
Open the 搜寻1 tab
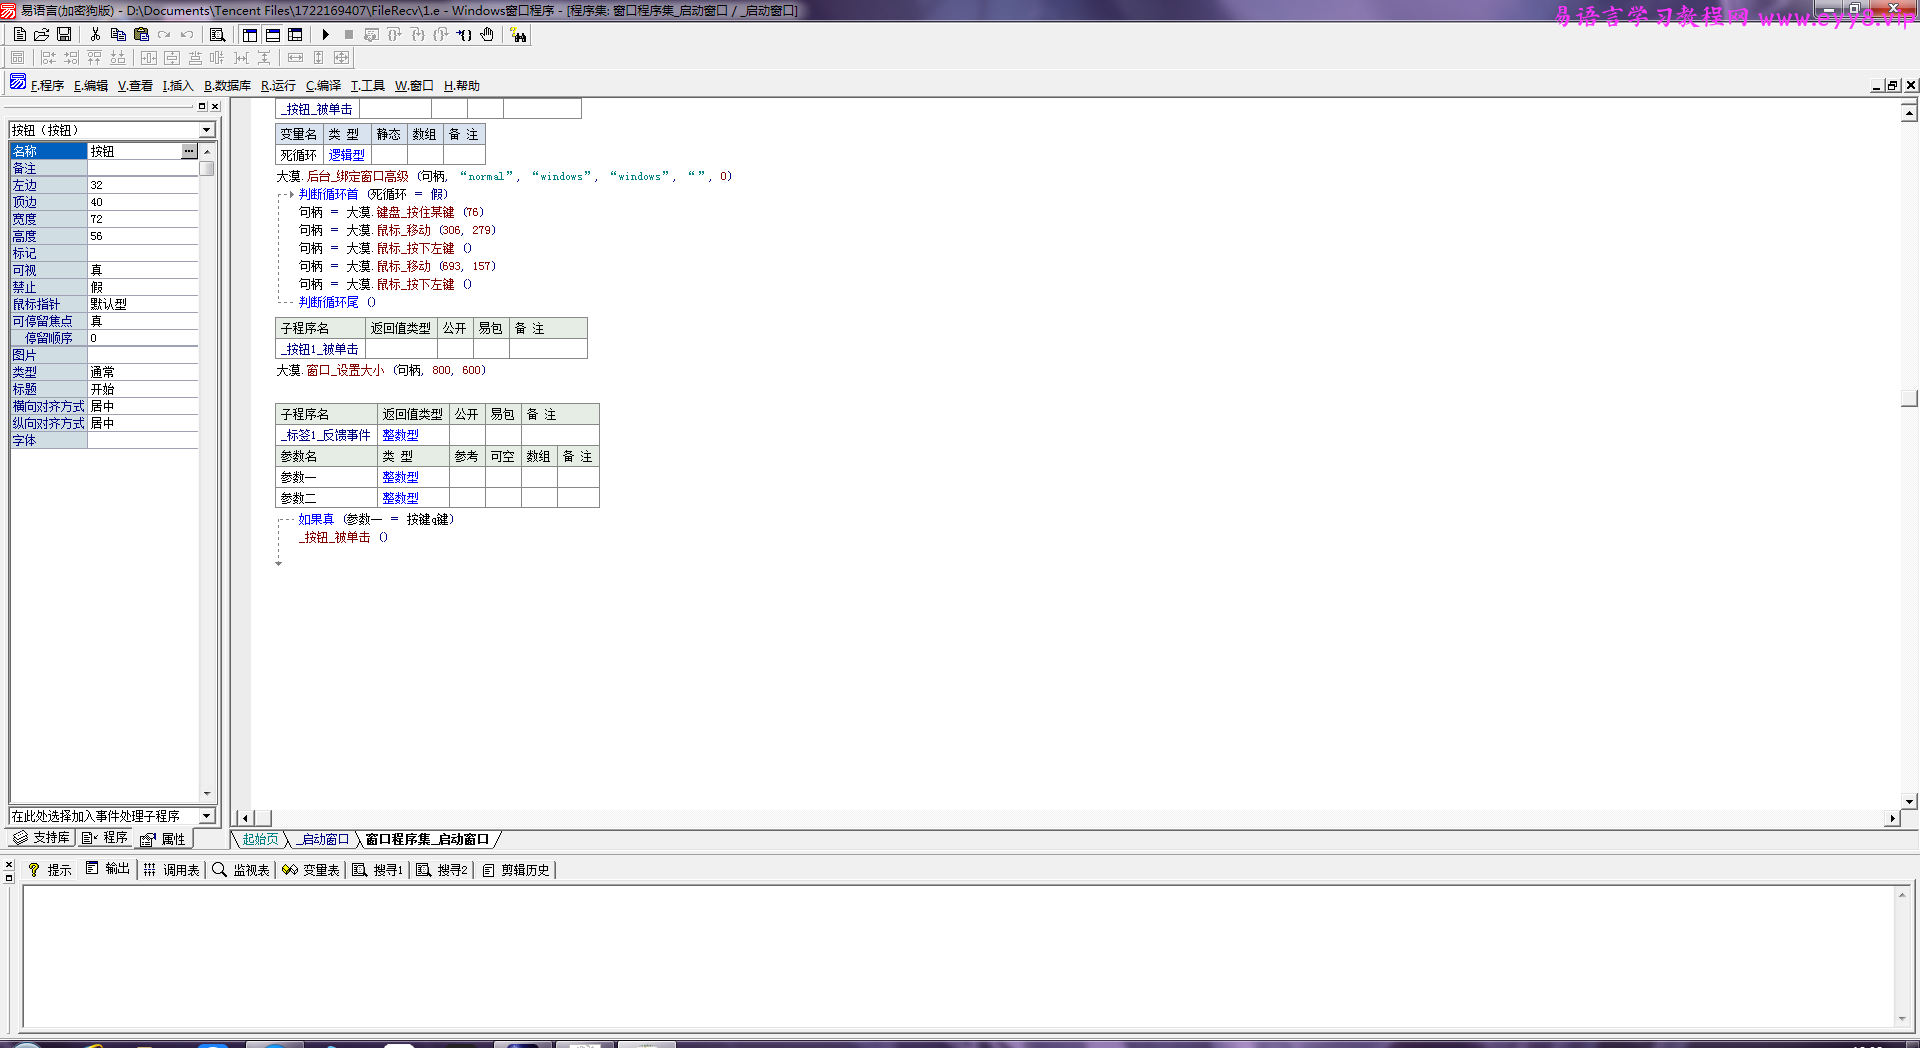[378, 870]
